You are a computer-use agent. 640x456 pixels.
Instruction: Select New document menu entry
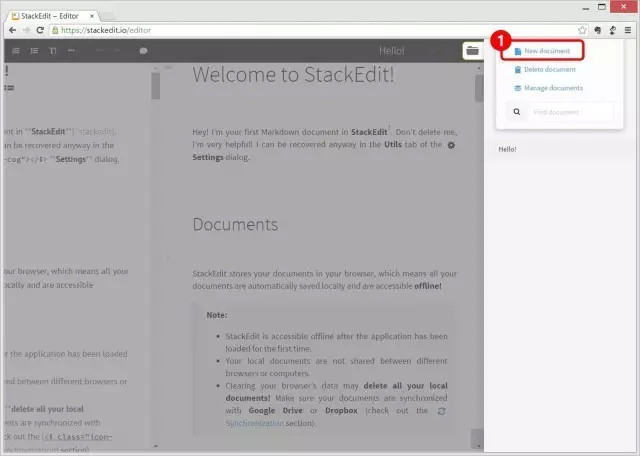tap(542, 51)
